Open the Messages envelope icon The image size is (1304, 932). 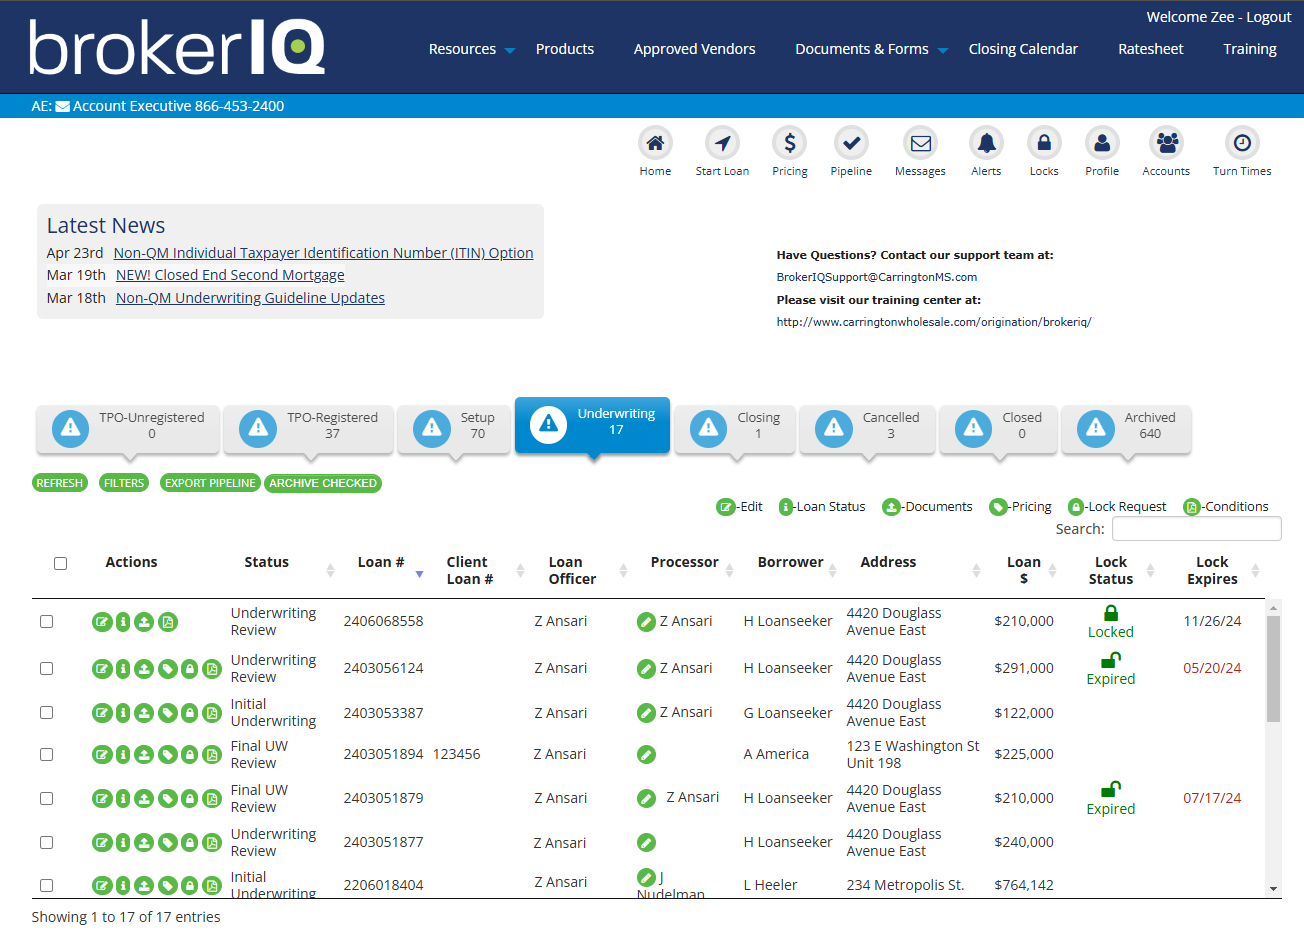tap(920, 143)
